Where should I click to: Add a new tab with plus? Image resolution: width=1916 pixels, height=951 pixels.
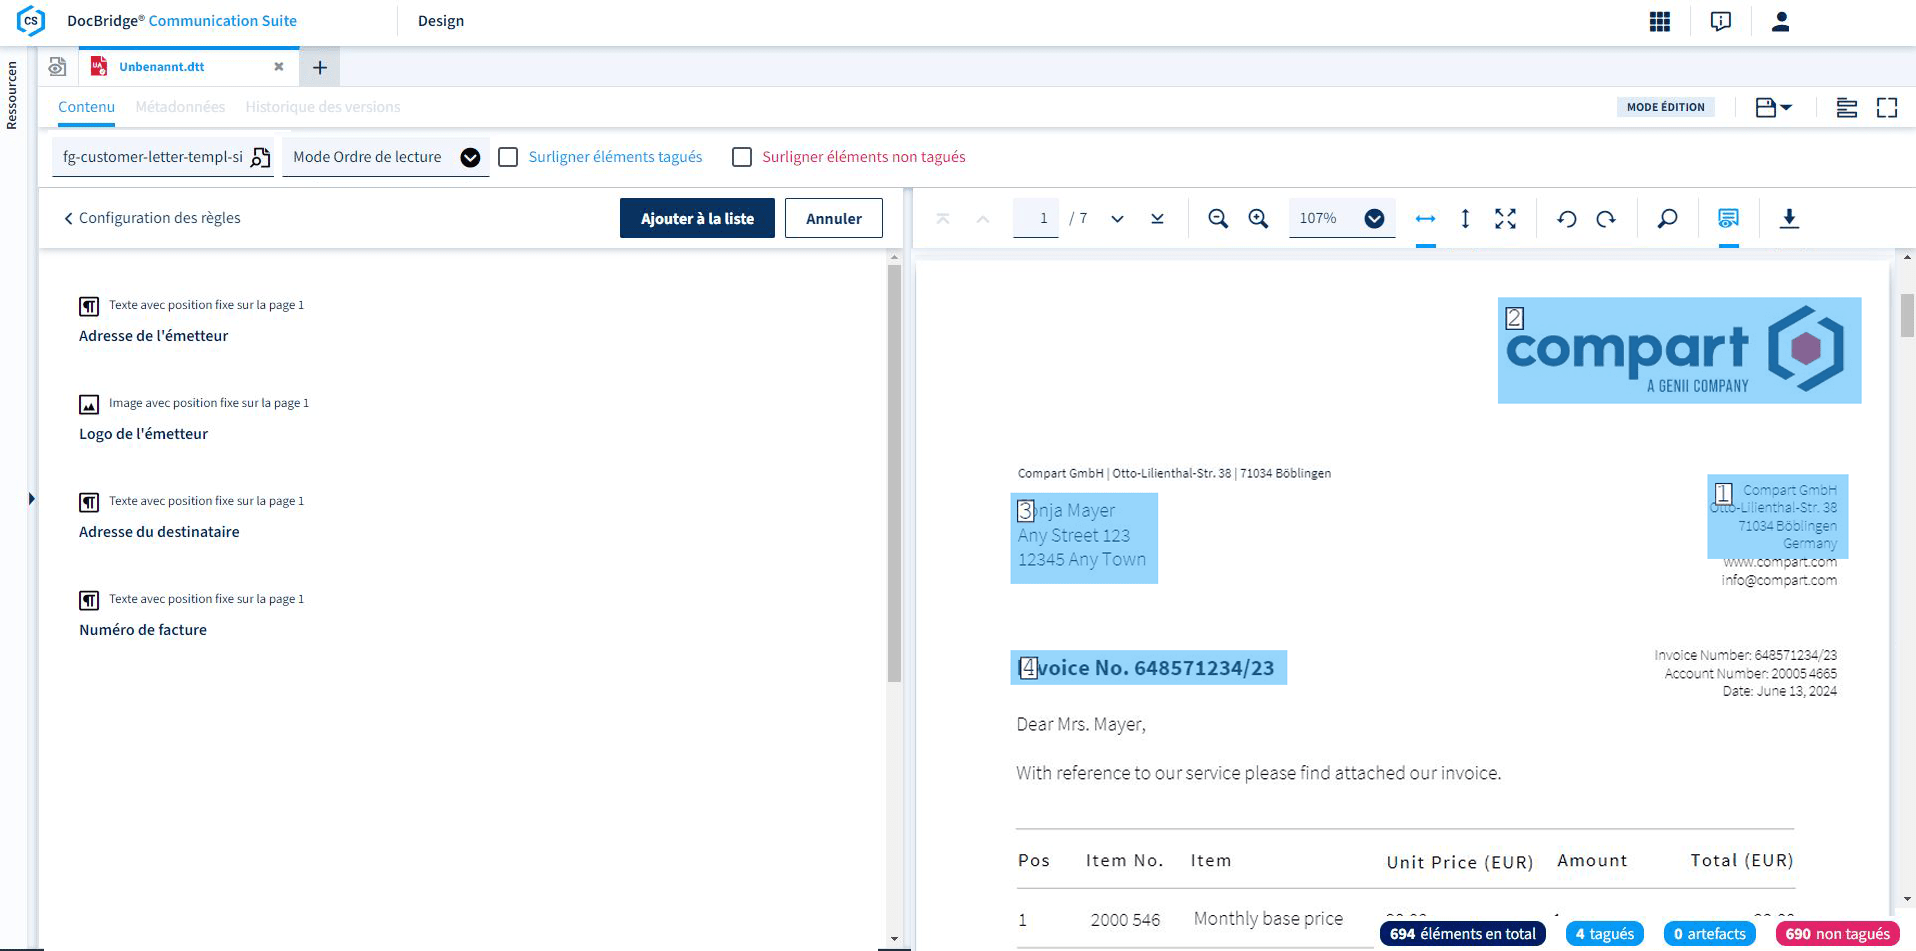[x=320, y=67]
